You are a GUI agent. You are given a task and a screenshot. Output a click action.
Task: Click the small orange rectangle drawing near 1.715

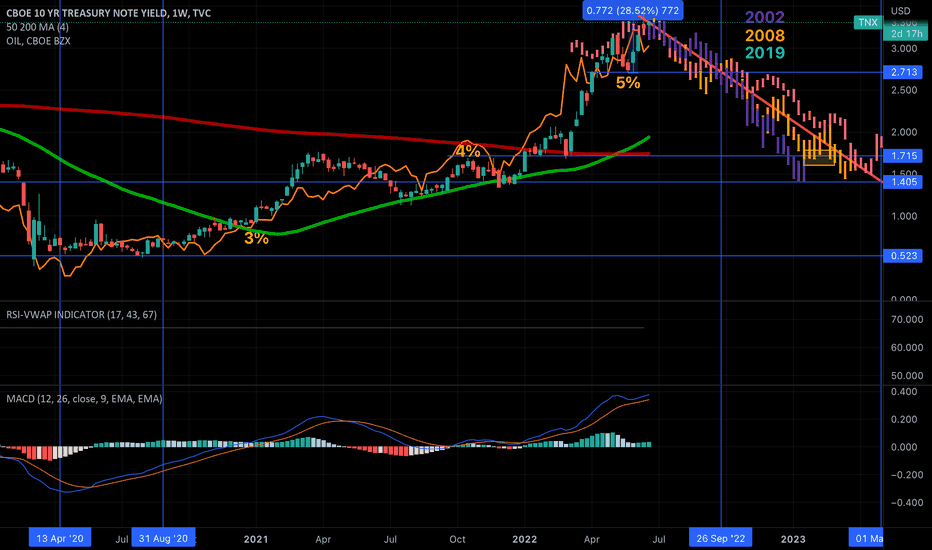click(818, 159)
